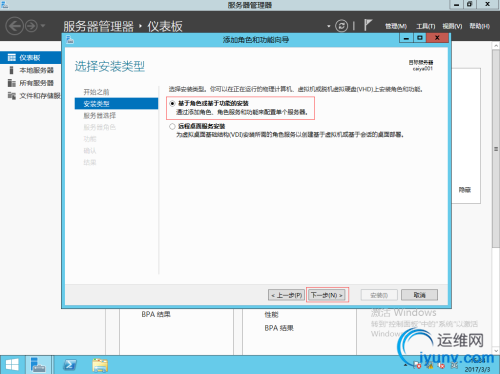Select 本地服务器 in the left sidebar

pyautogui.click(x=31, y=70)
